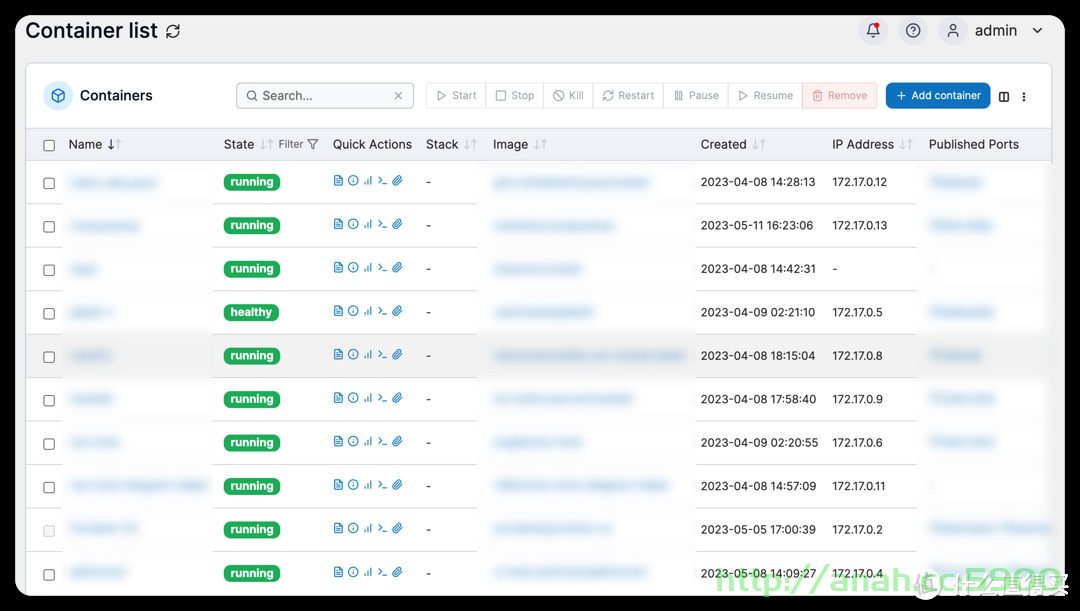Click running badge in the 172.17.0.12 row
1080x611 pixels.
251,183
